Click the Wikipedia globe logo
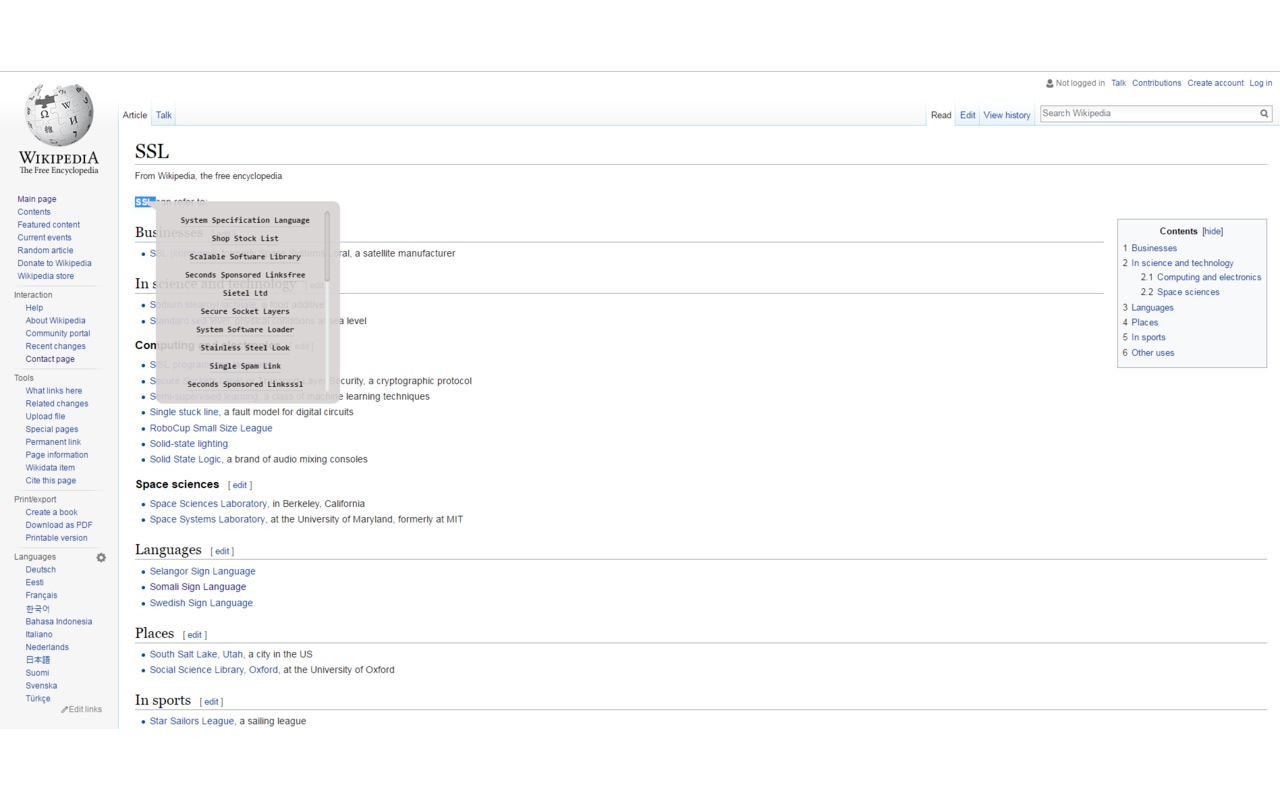Screen dimensions: 1280x800 pos(59,114)
